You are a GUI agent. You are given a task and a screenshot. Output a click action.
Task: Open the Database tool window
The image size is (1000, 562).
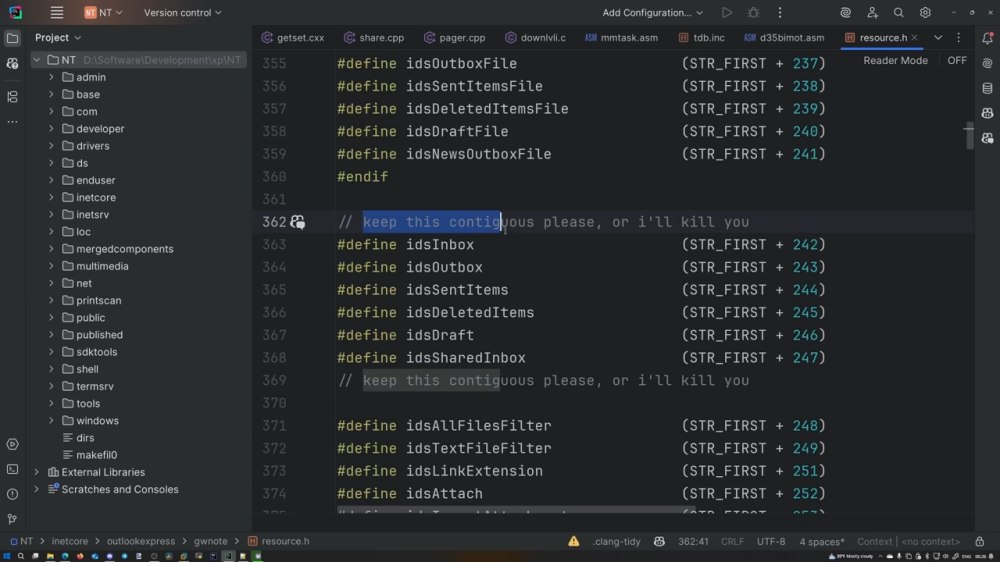987,88
